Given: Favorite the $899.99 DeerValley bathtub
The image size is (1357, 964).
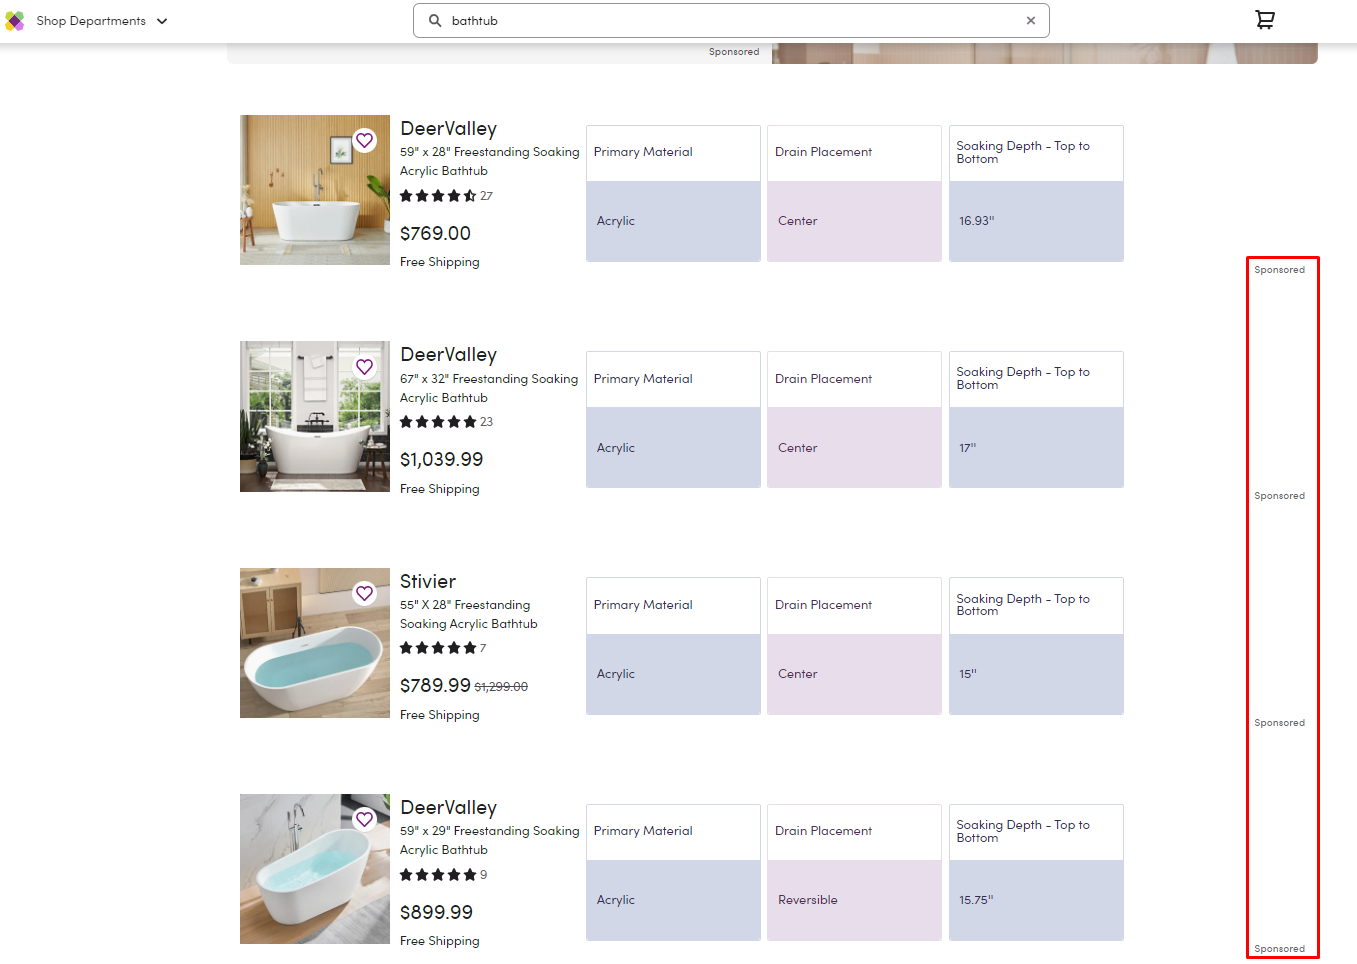Looking at the screenshot, I should tap(365, 819).
